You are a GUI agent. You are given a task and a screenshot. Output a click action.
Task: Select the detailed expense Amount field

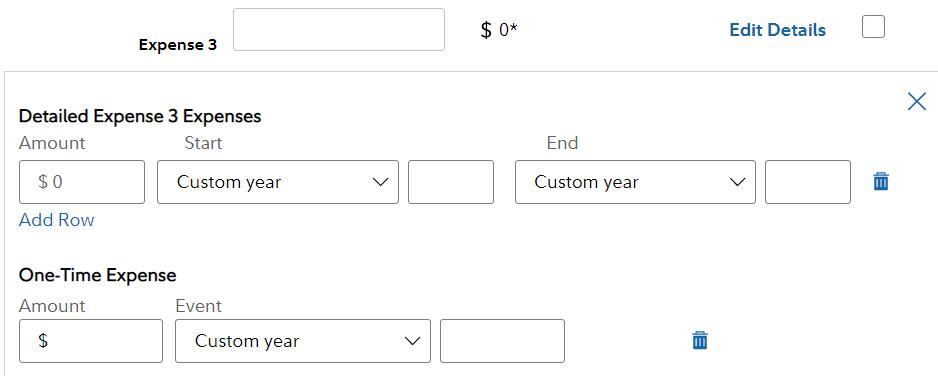82,182
